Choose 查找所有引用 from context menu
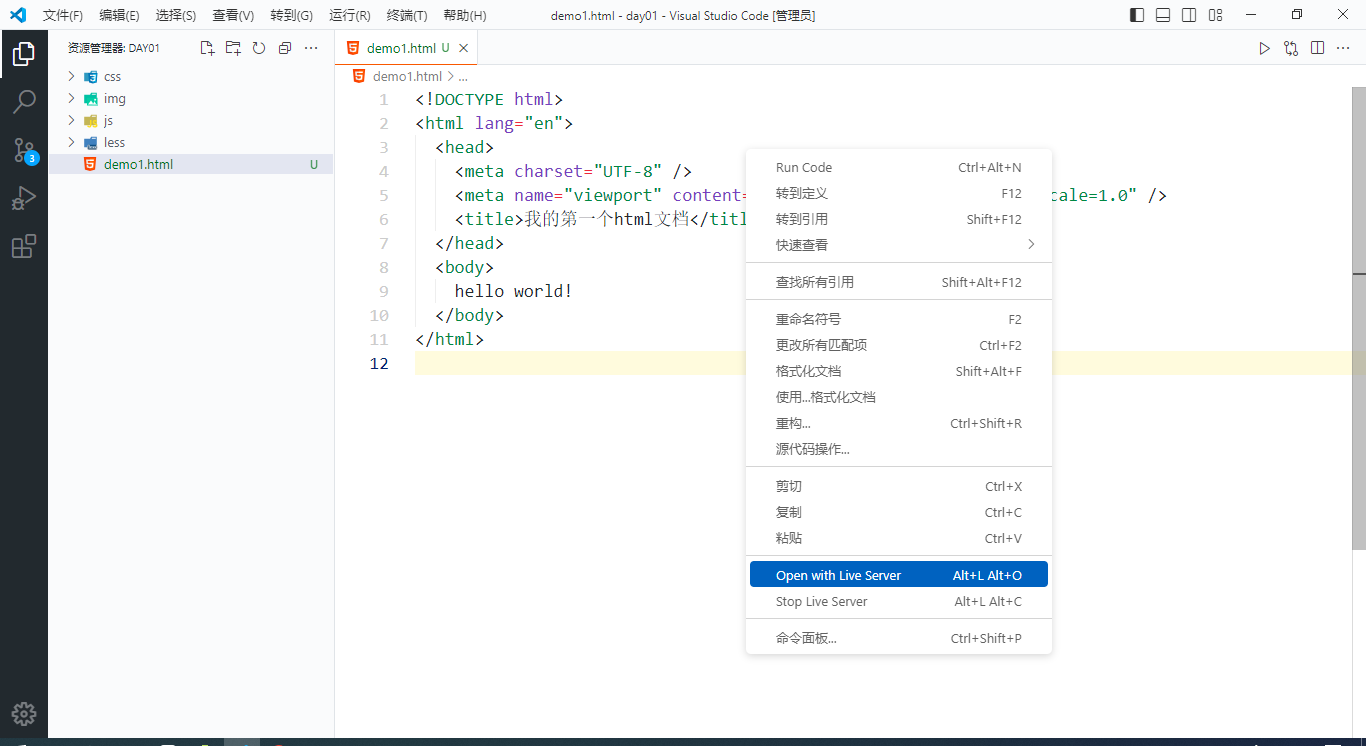Screen dimensions: 1366x746 pyautogui.click(x=898, y=282)
